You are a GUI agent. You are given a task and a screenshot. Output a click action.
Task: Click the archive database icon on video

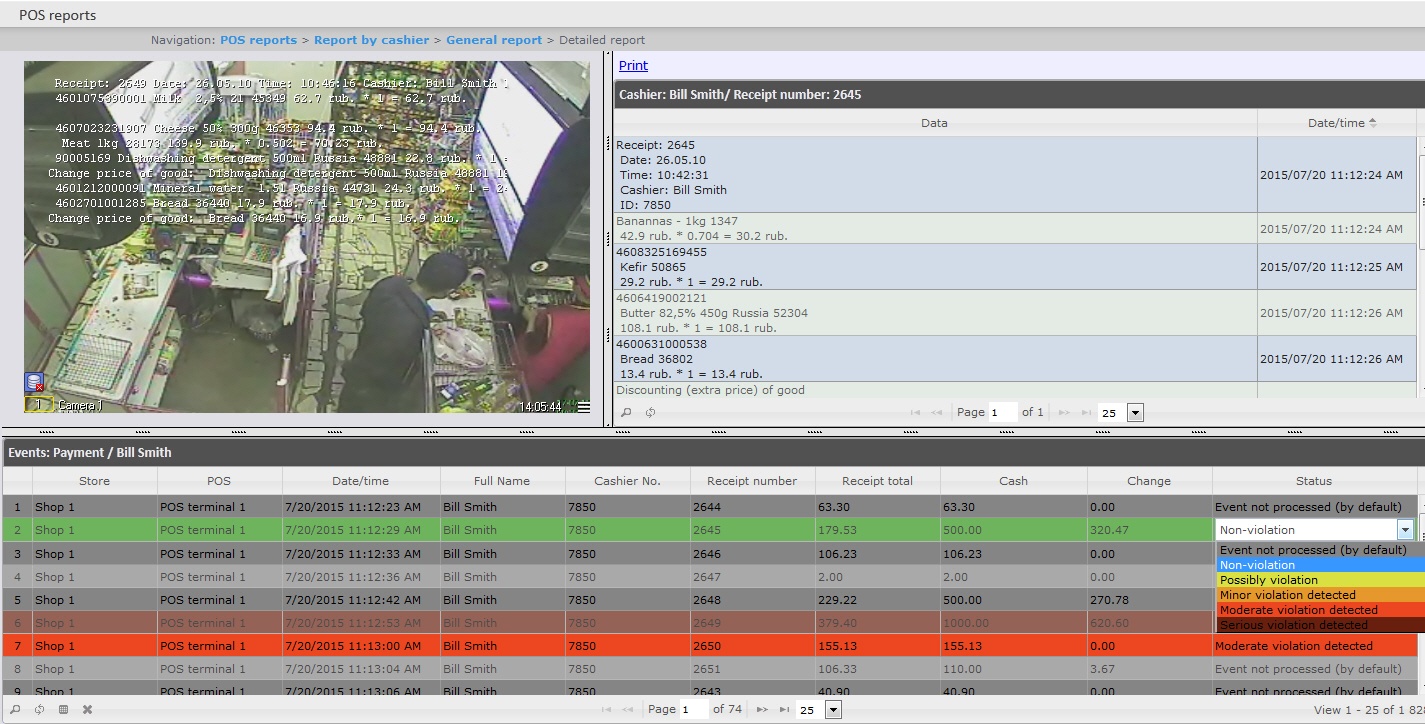point(34,383)
